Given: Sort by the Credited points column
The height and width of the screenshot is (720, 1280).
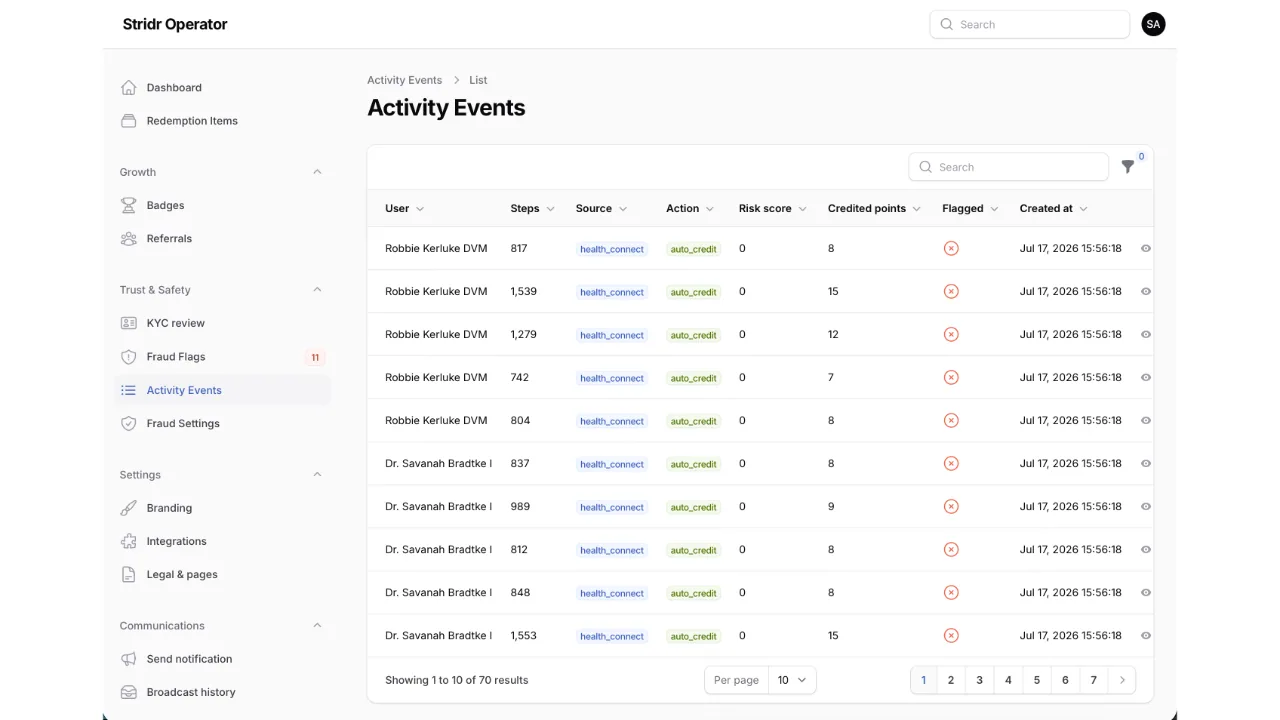Looking at the screenshot, I should point(875,208).
